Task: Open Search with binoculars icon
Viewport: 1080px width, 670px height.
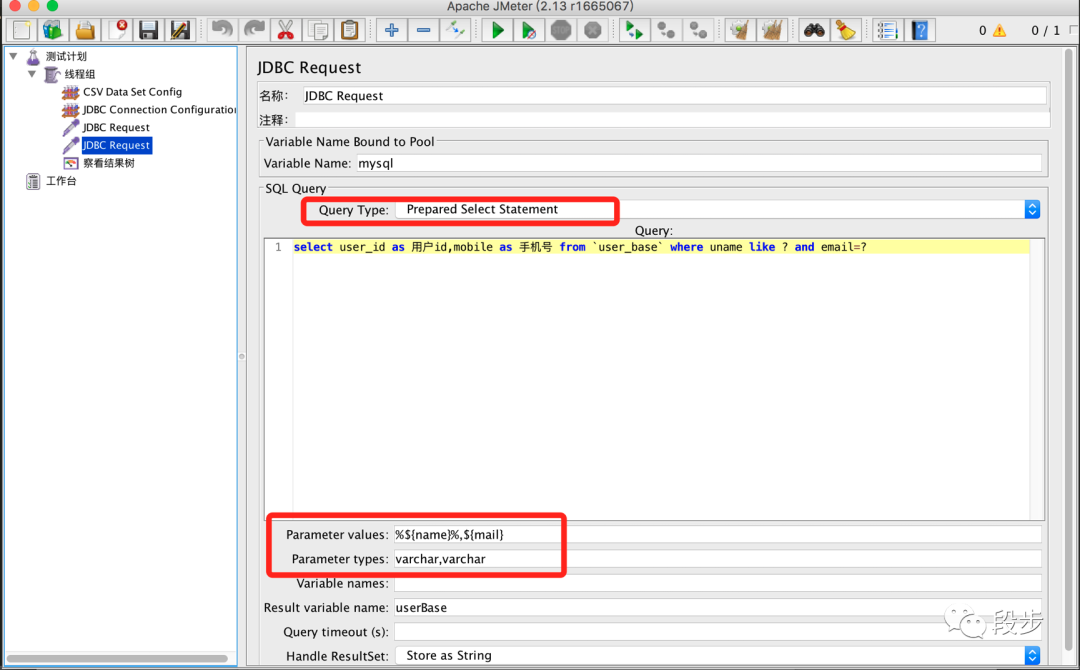Action: pos(814,30)
